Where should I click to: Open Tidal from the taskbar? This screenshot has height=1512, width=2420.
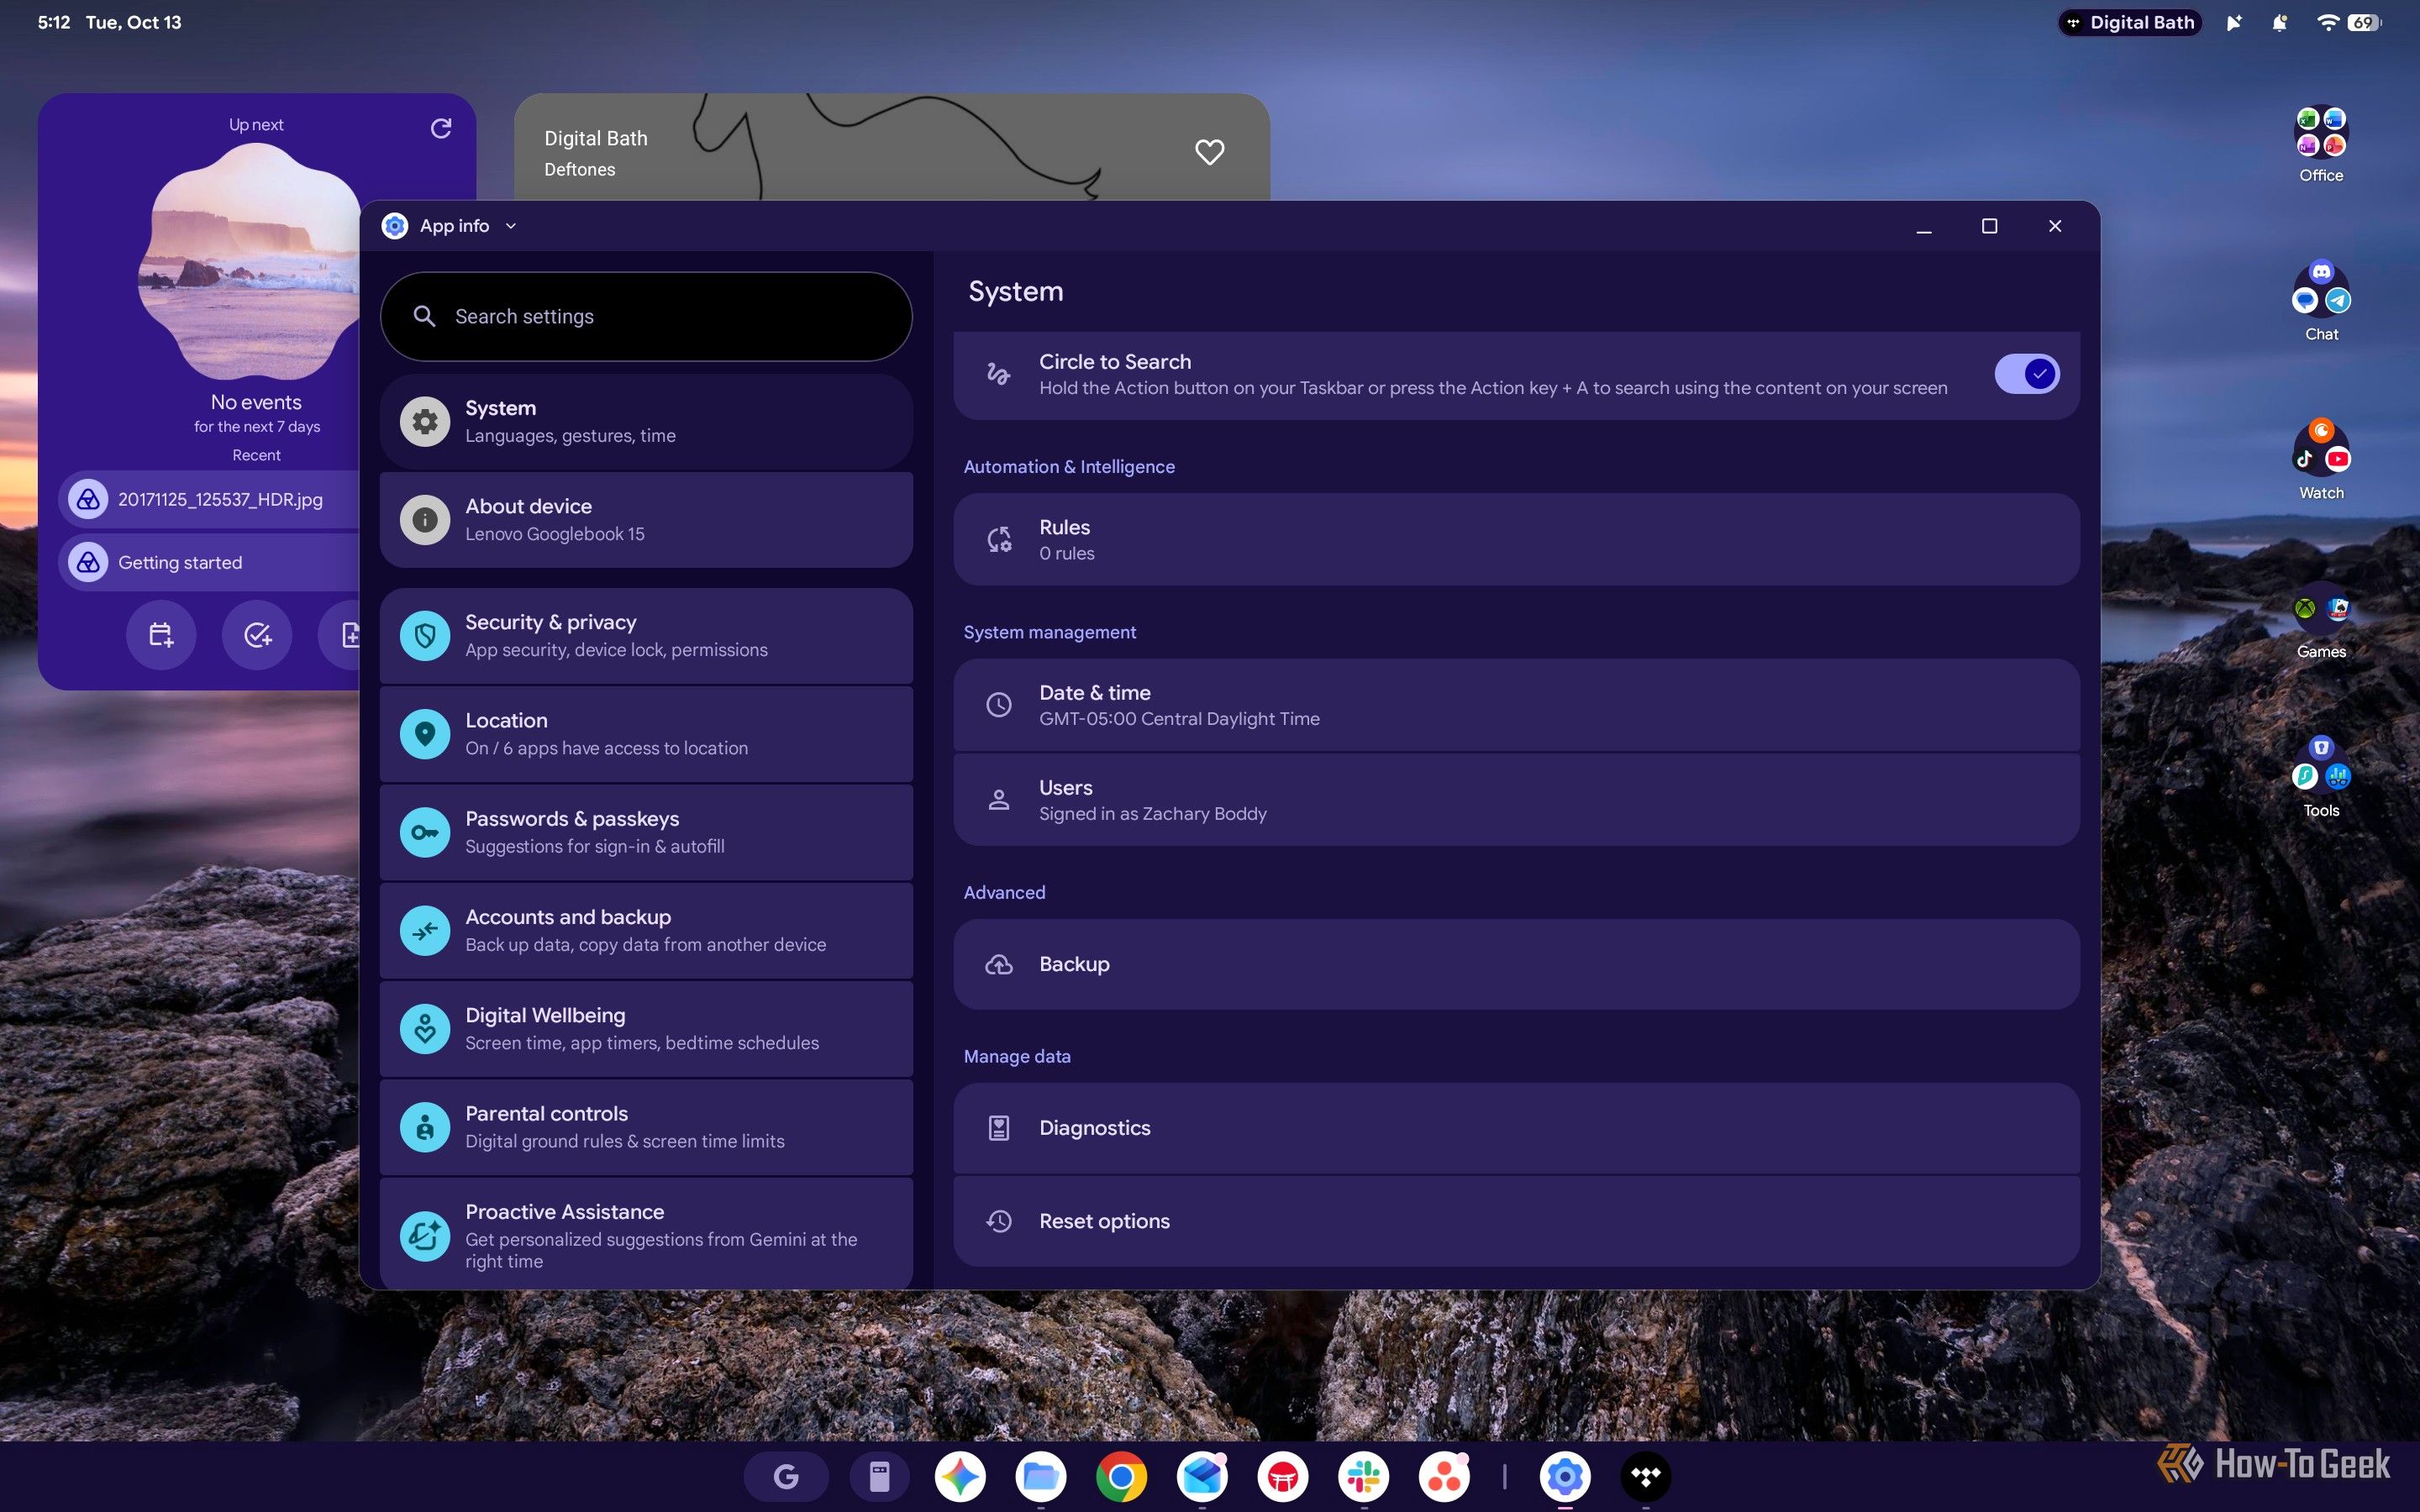[x=1645, y=1476]
